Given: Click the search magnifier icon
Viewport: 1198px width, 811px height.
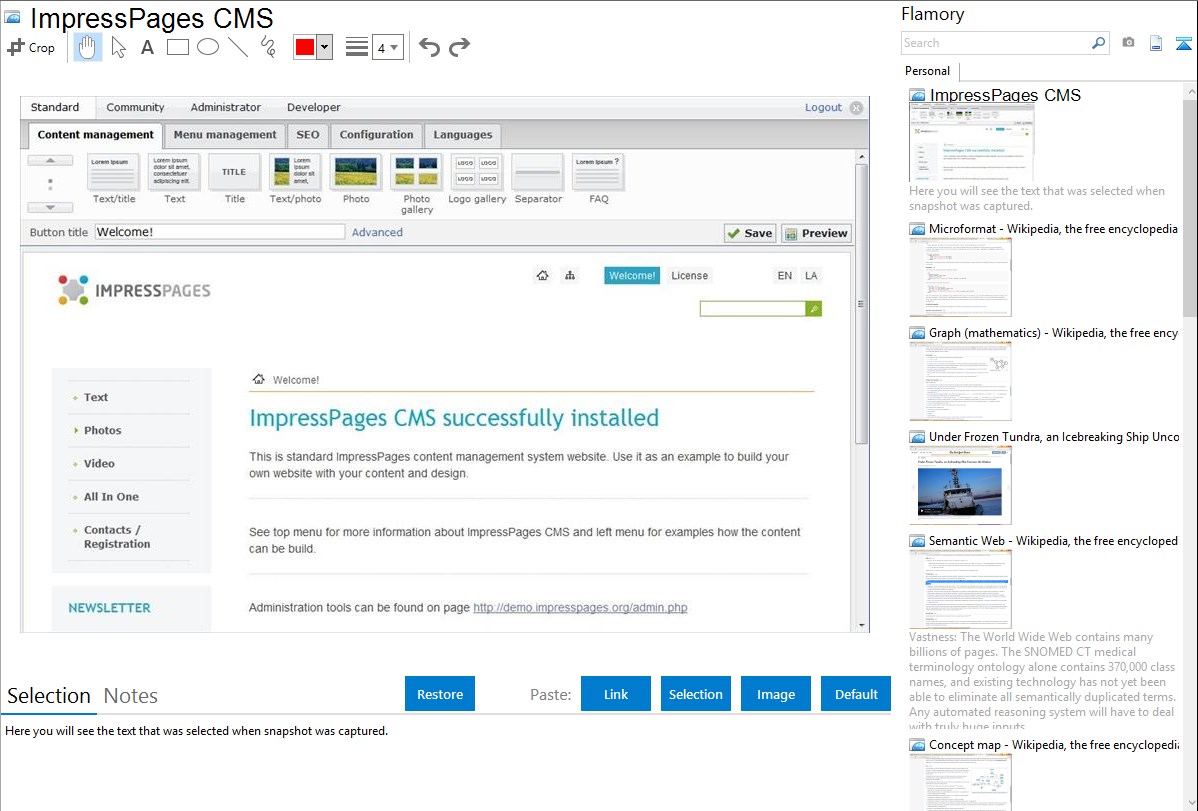Looking at the screenshot, I should [1098, 43].
